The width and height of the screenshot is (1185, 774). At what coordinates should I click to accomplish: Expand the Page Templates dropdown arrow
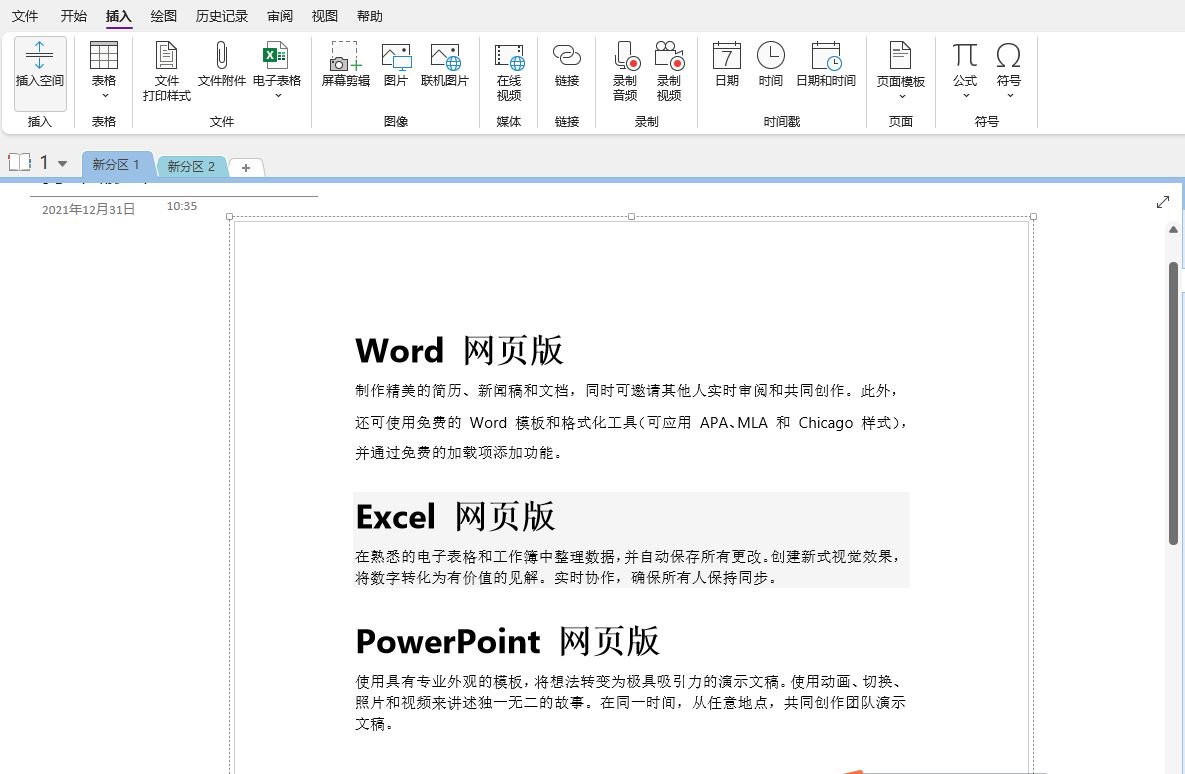click(901, 96)
